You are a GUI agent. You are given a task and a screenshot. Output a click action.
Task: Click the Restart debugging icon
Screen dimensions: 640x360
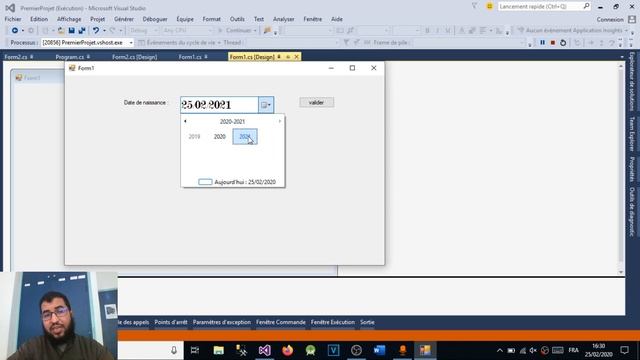pyautogui.click(x=563, y=42)
